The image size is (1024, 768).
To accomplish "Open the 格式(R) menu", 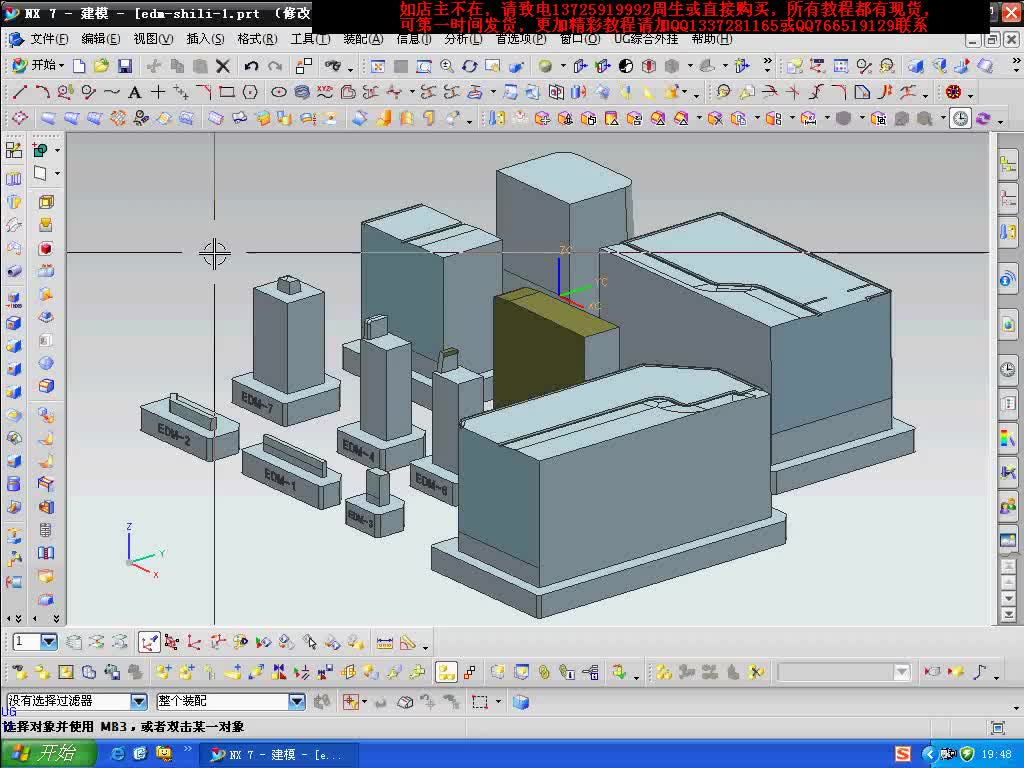I will (257, 39).
